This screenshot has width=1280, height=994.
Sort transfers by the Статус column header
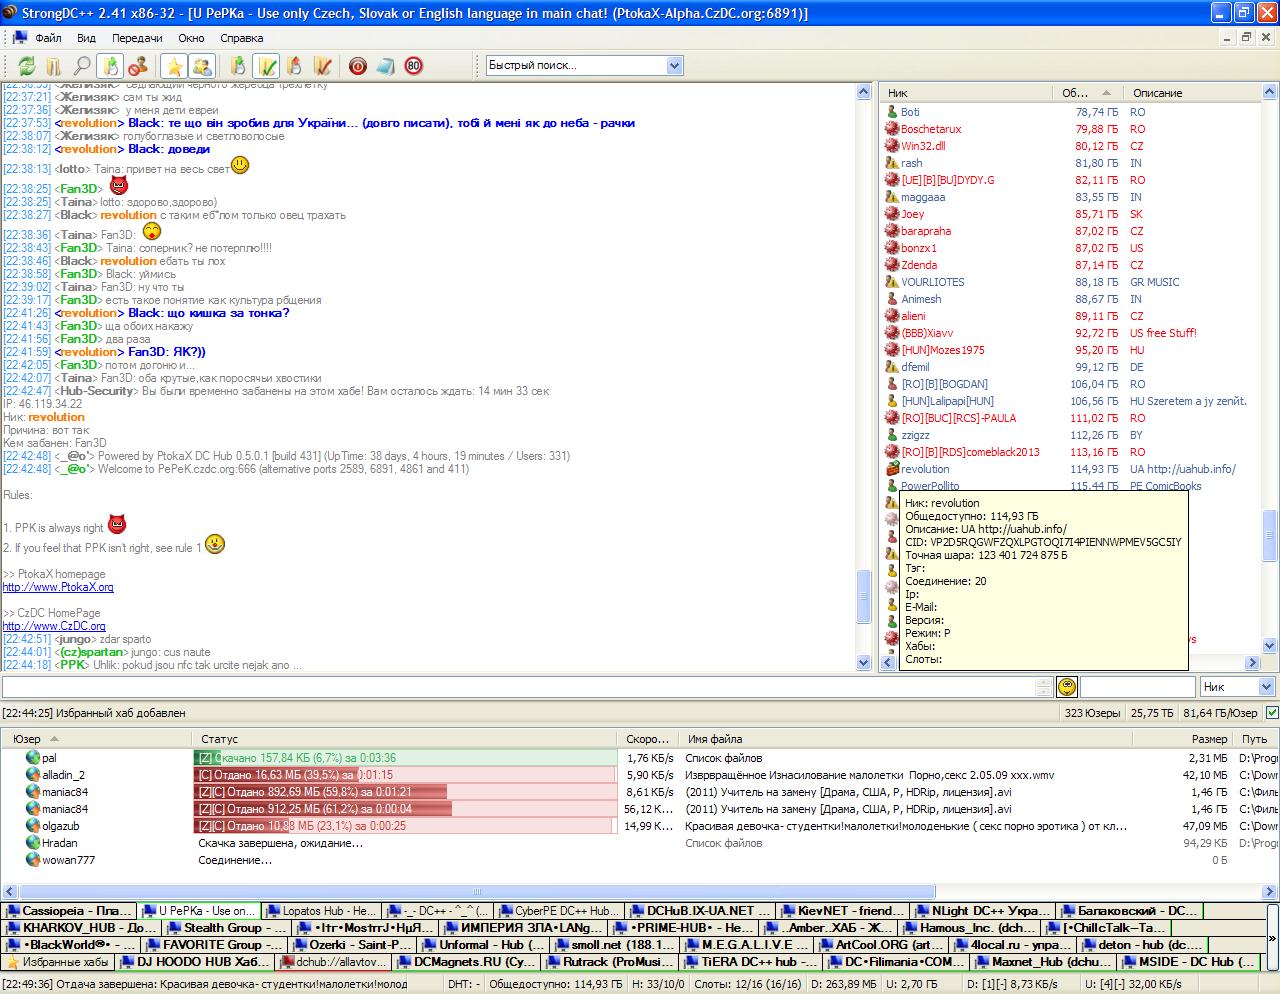click(405, 739)
